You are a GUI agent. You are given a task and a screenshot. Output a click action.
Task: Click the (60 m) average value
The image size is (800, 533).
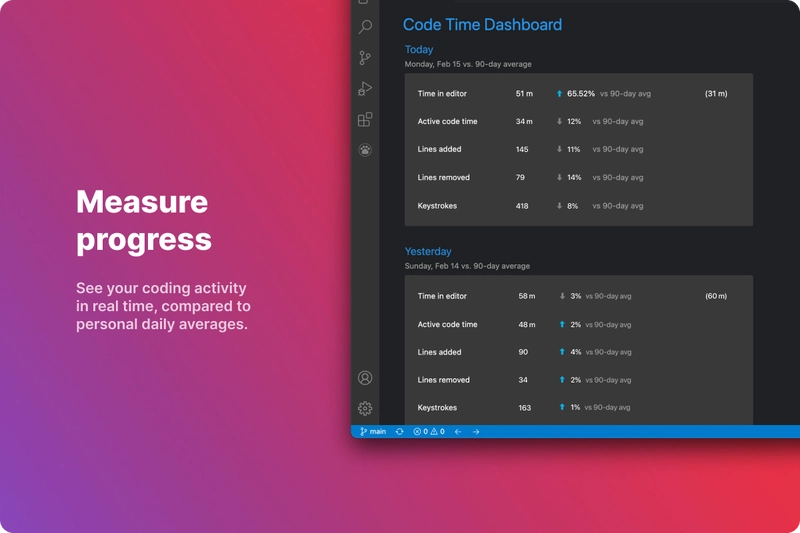pyautogui.click(x=716, y=296)
